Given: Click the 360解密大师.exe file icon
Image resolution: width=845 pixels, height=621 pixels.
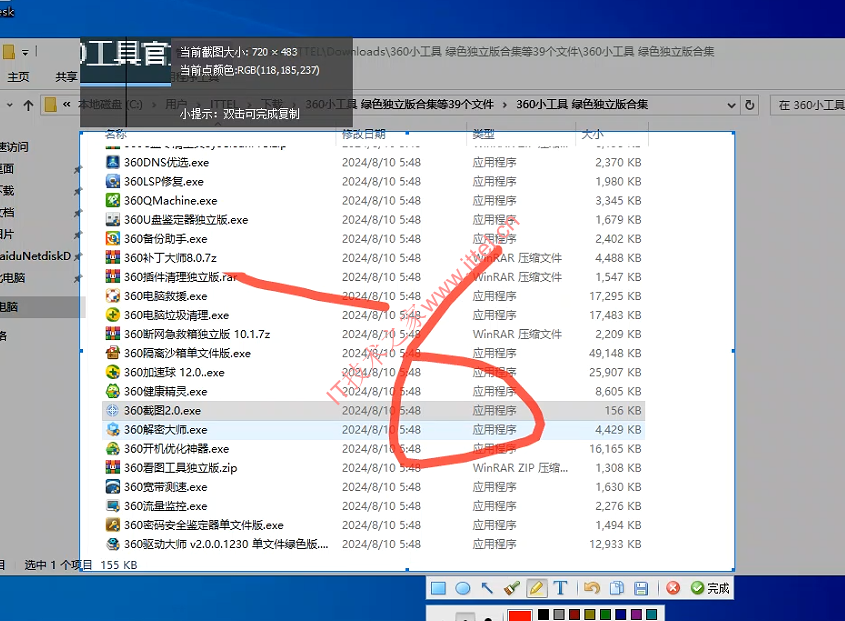Looking at the screenshot, I should pos(113,430).
